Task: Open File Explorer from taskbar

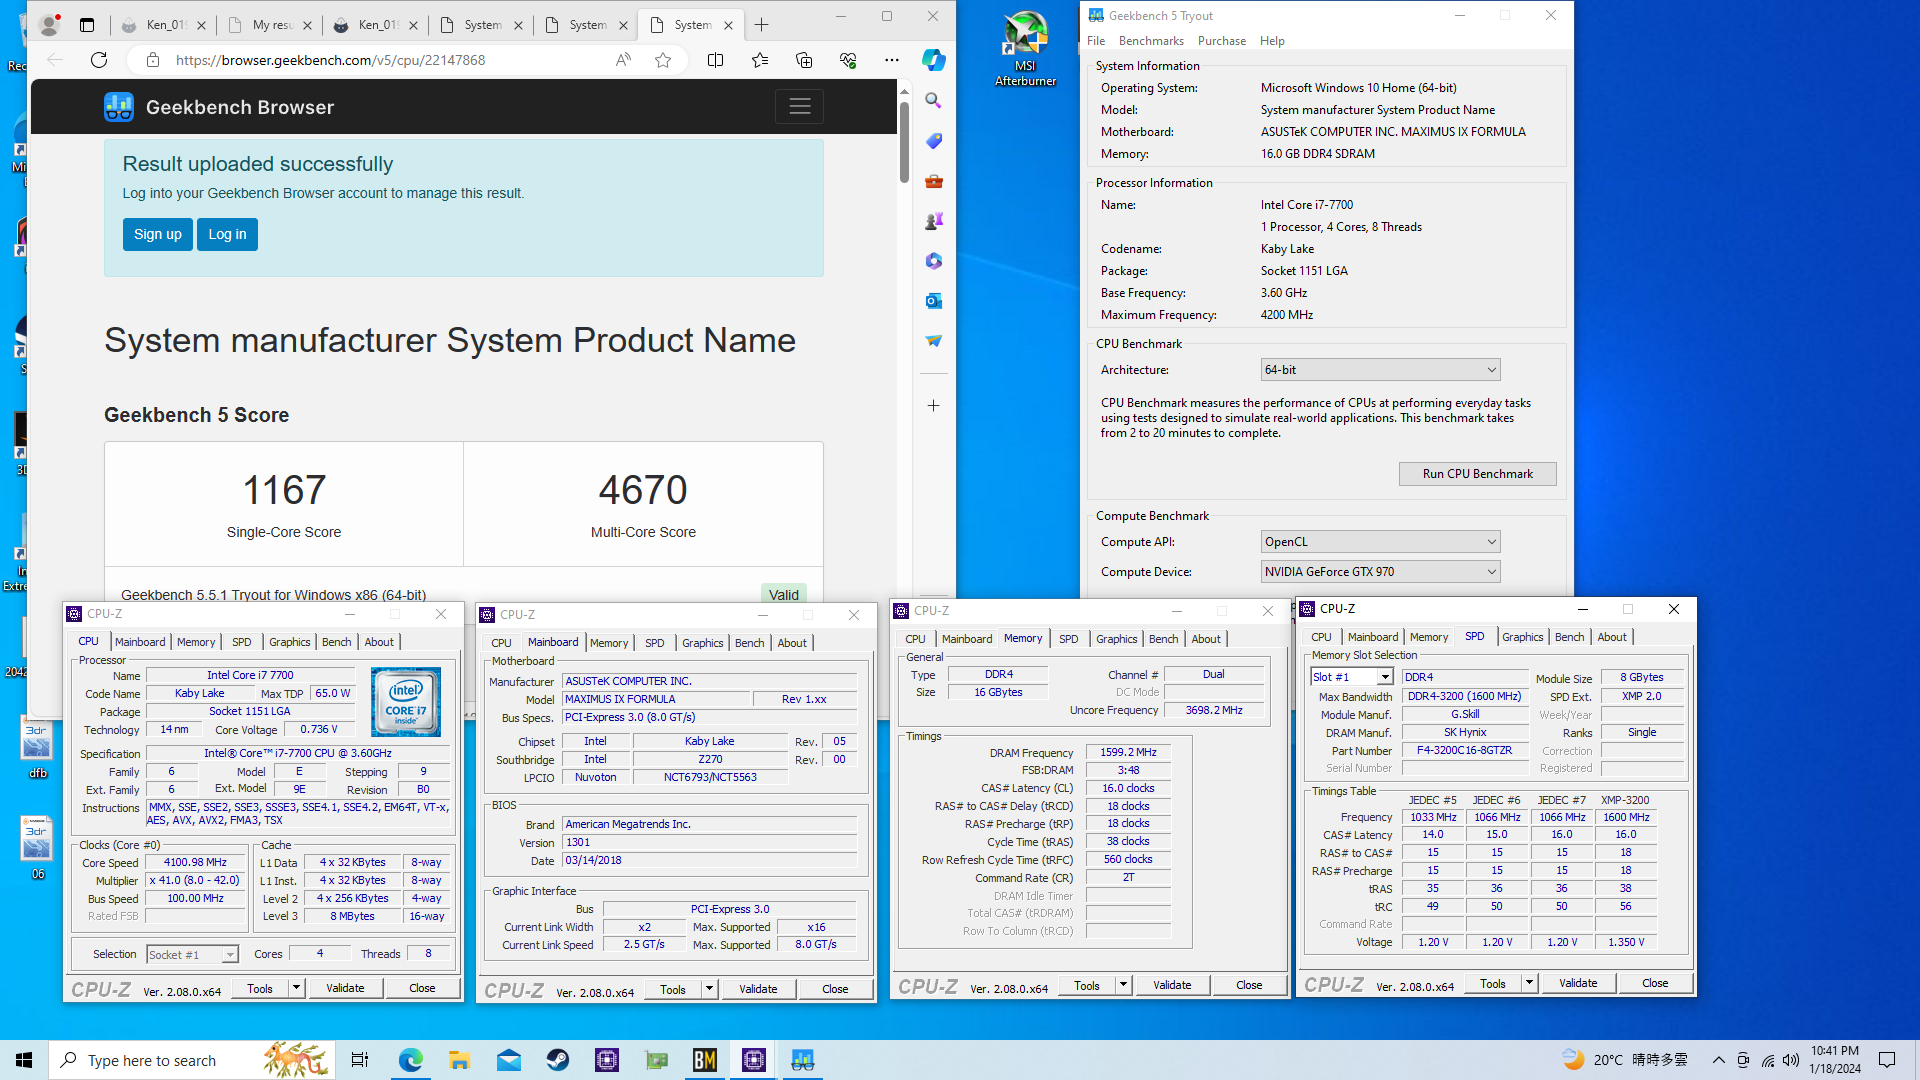Action: (459, 1060)
